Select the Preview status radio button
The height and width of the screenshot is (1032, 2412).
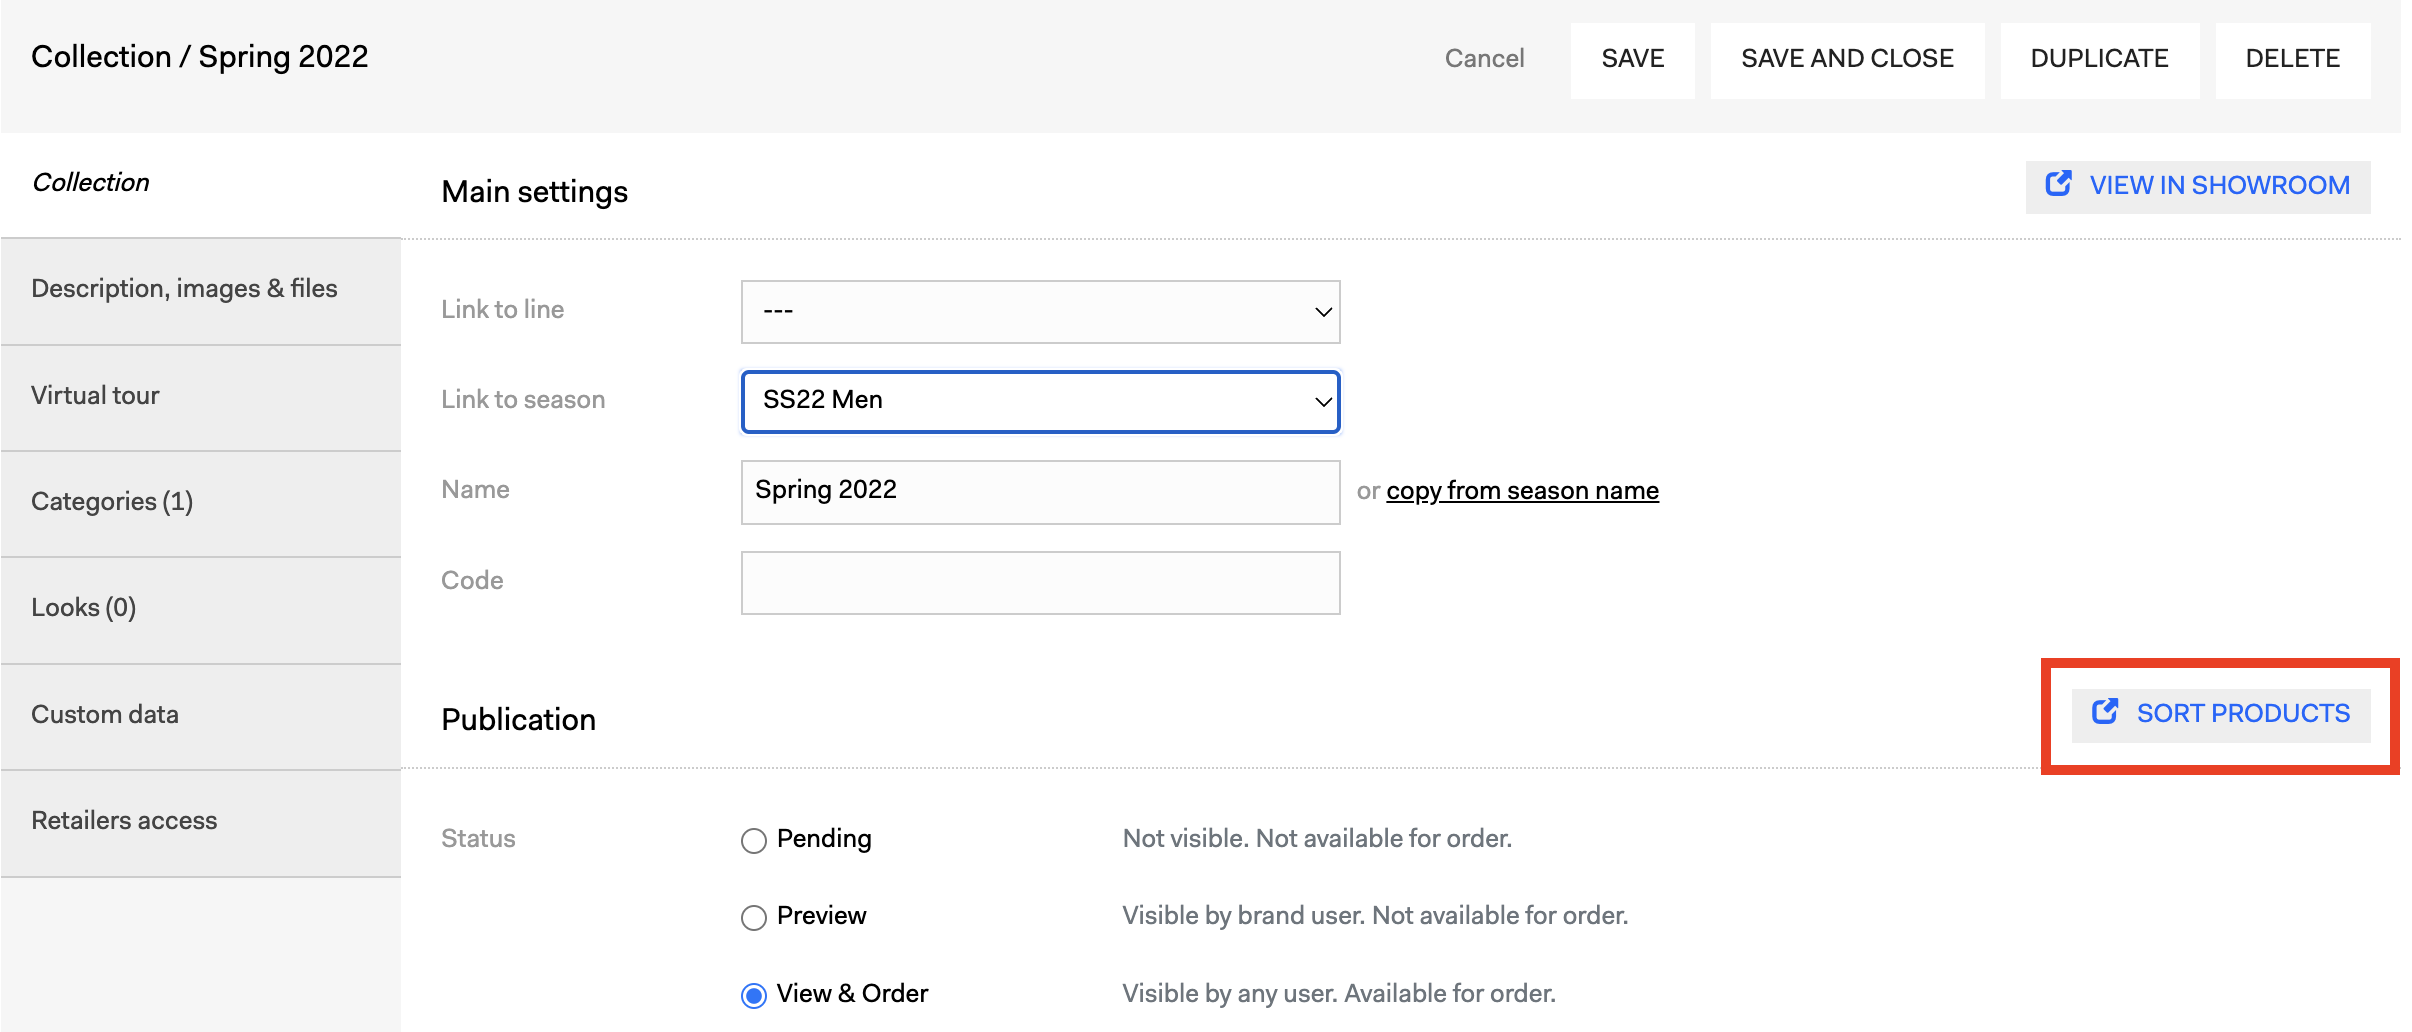754,917
